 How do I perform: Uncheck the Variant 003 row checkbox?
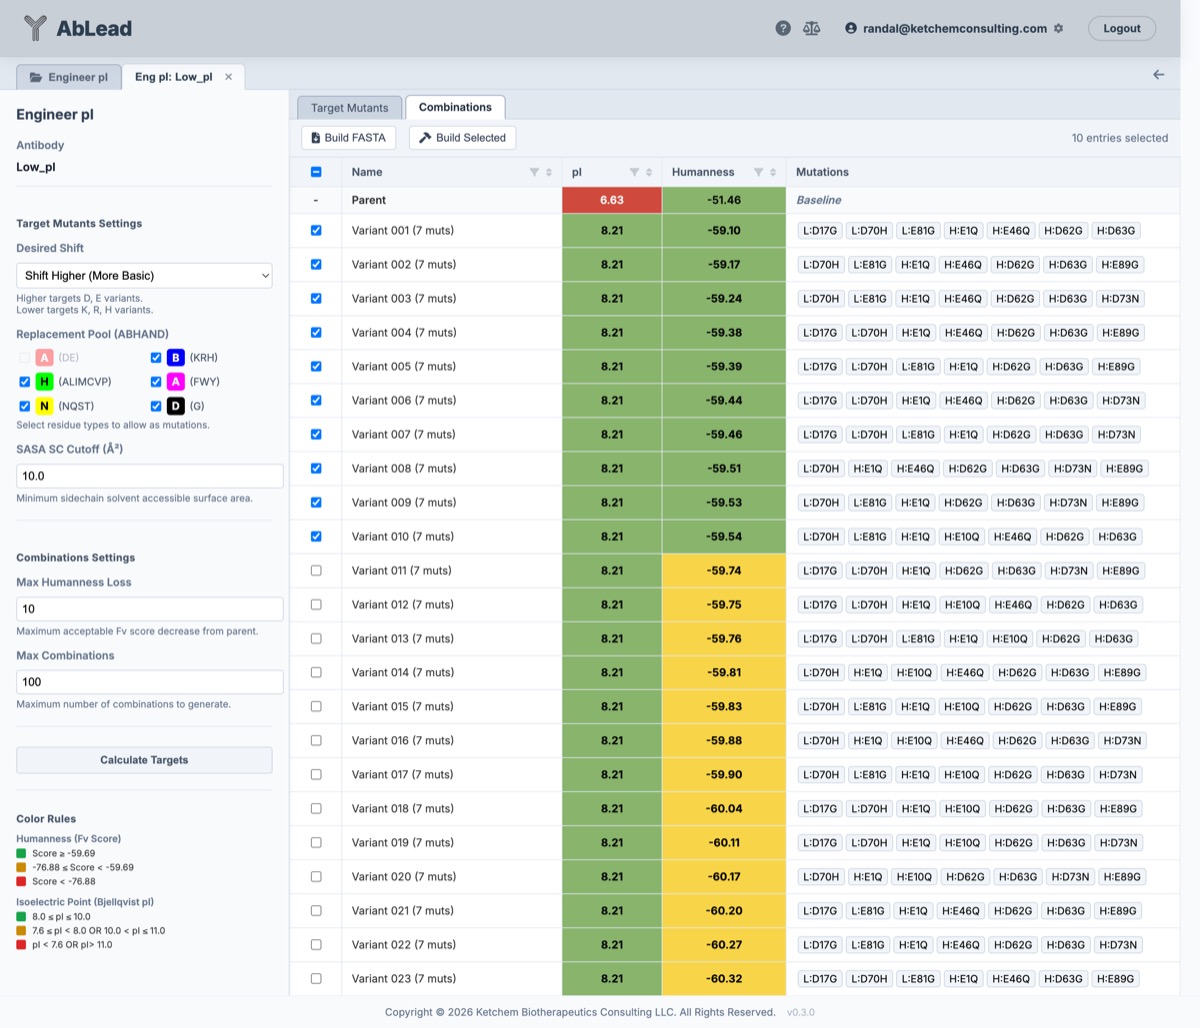(x=316, y=298)
